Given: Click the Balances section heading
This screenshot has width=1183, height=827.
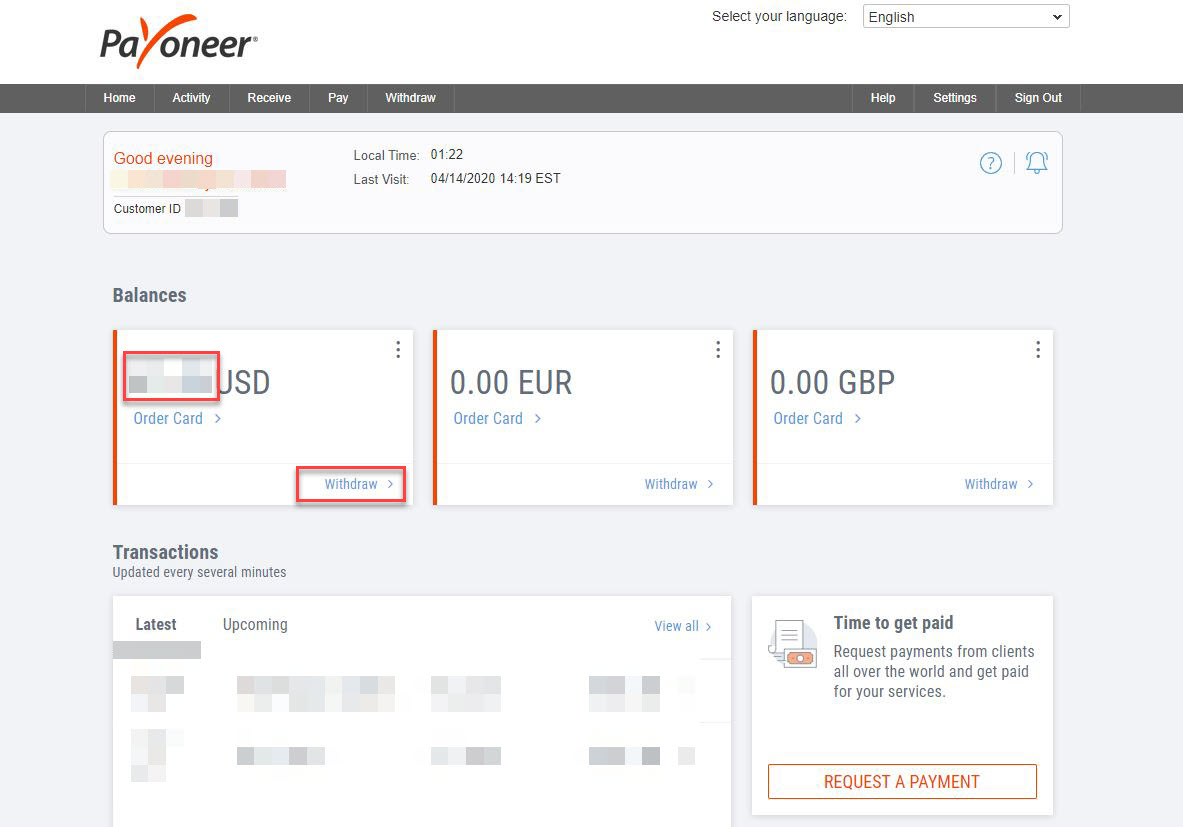Looking at the screenshot, I should tap(149, 295).
